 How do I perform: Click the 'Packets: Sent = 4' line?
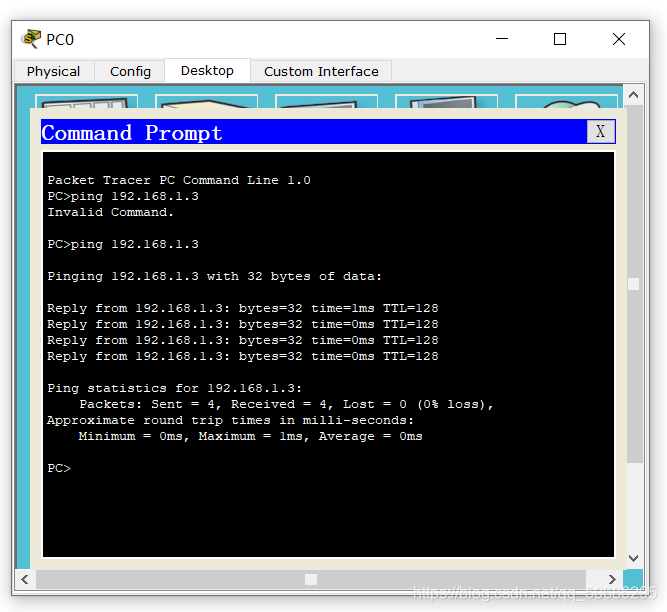(286, 404)
